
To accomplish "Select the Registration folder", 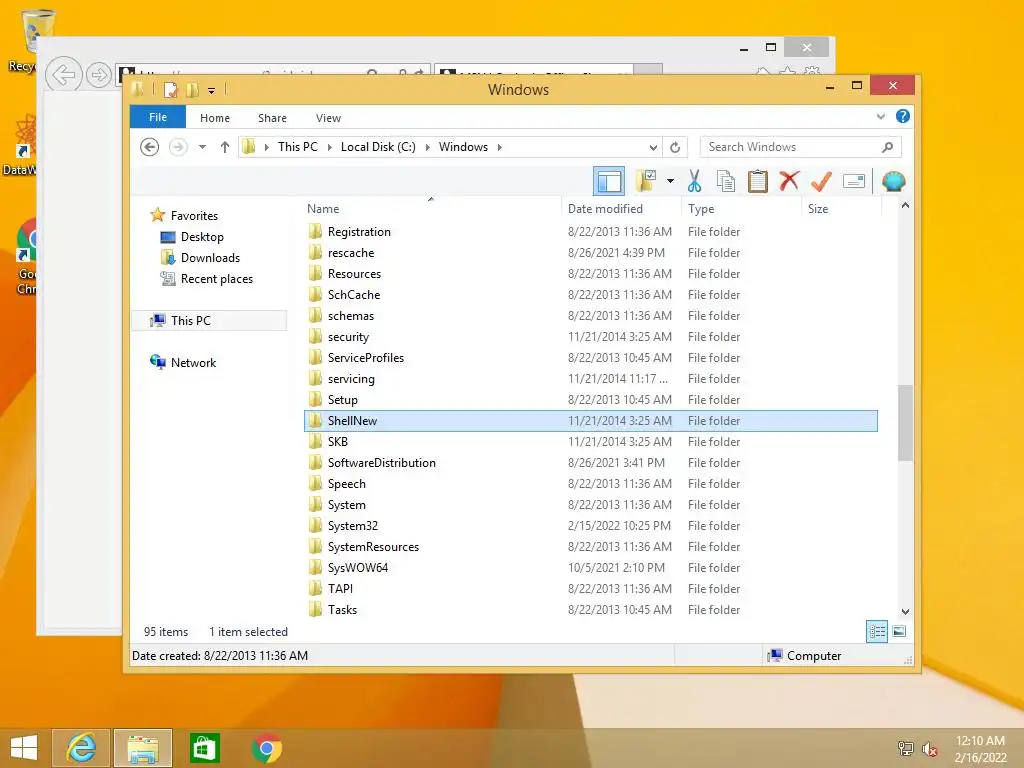I will (x=359, y=232).
